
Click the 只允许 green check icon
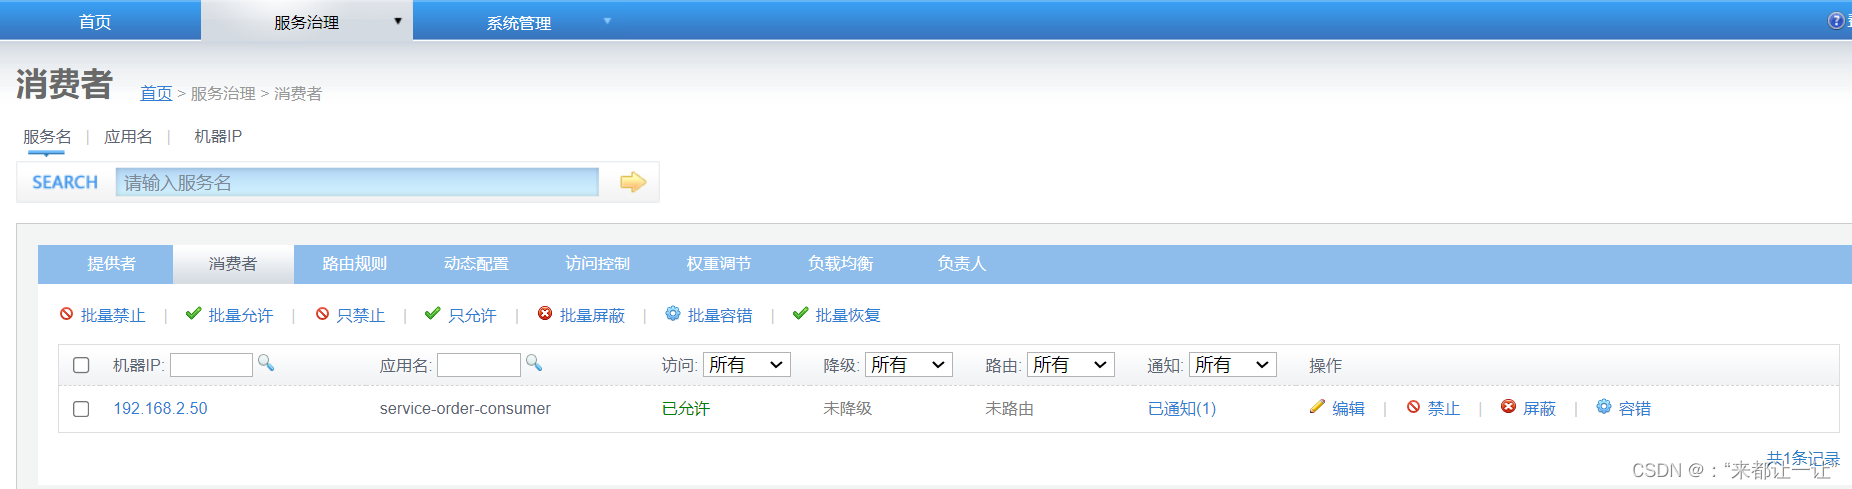433,314
